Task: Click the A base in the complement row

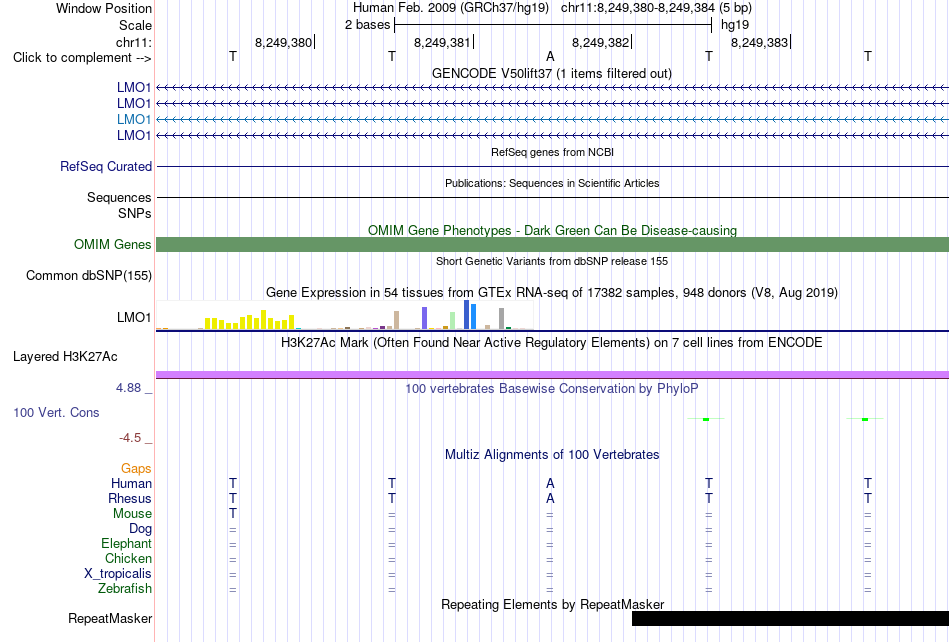Action: [550, 56]
